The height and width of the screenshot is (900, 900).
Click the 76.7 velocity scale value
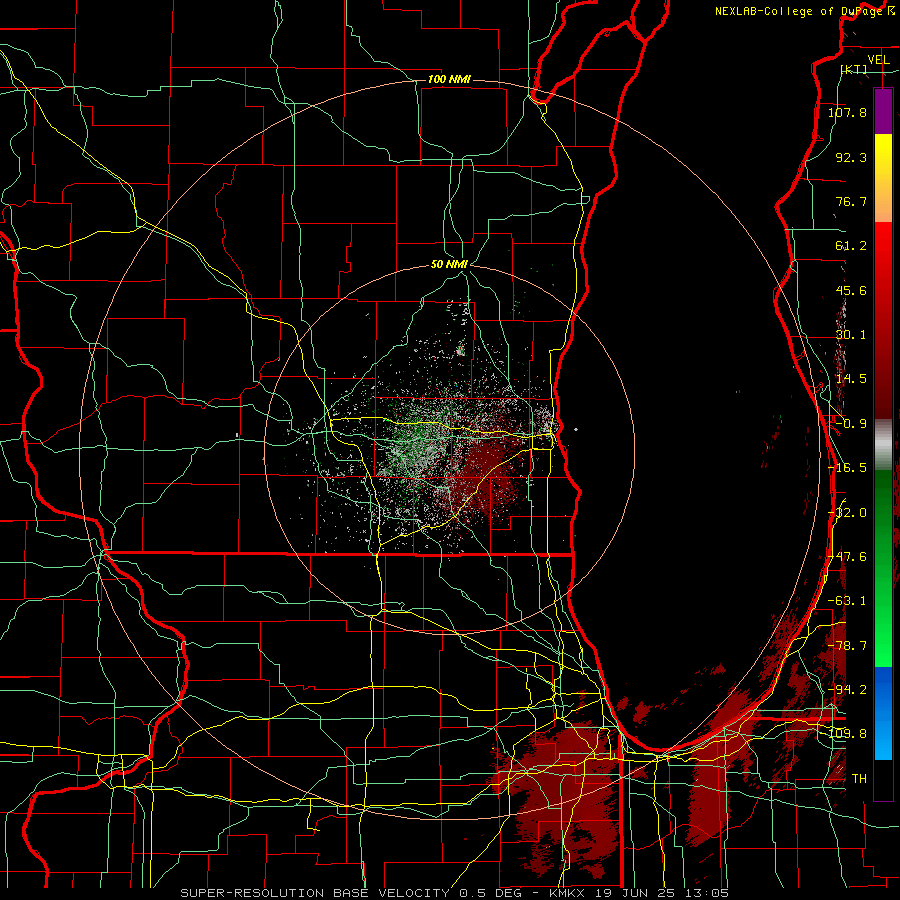[851, 201]
